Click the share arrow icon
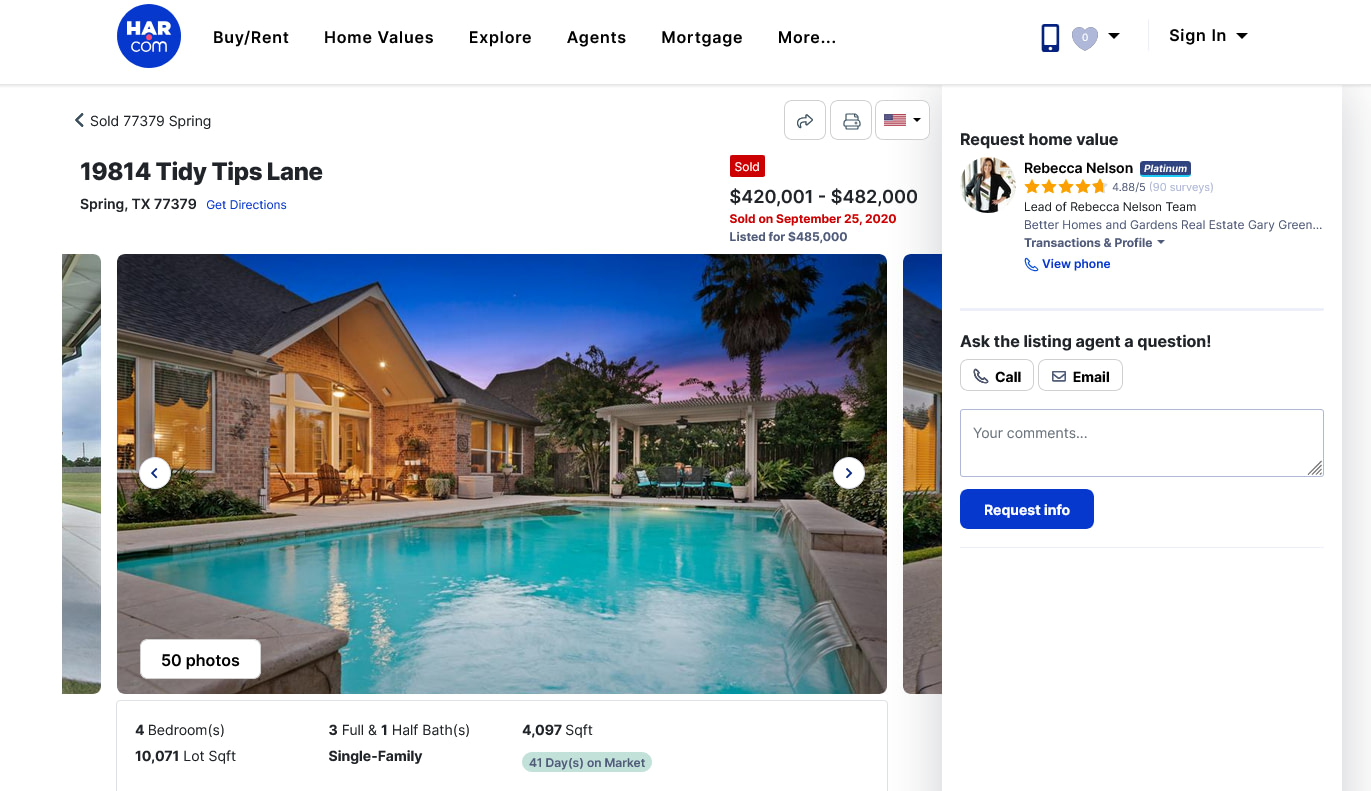The width and height of the screenshot is (1371, 791). [x=805, y=121]
